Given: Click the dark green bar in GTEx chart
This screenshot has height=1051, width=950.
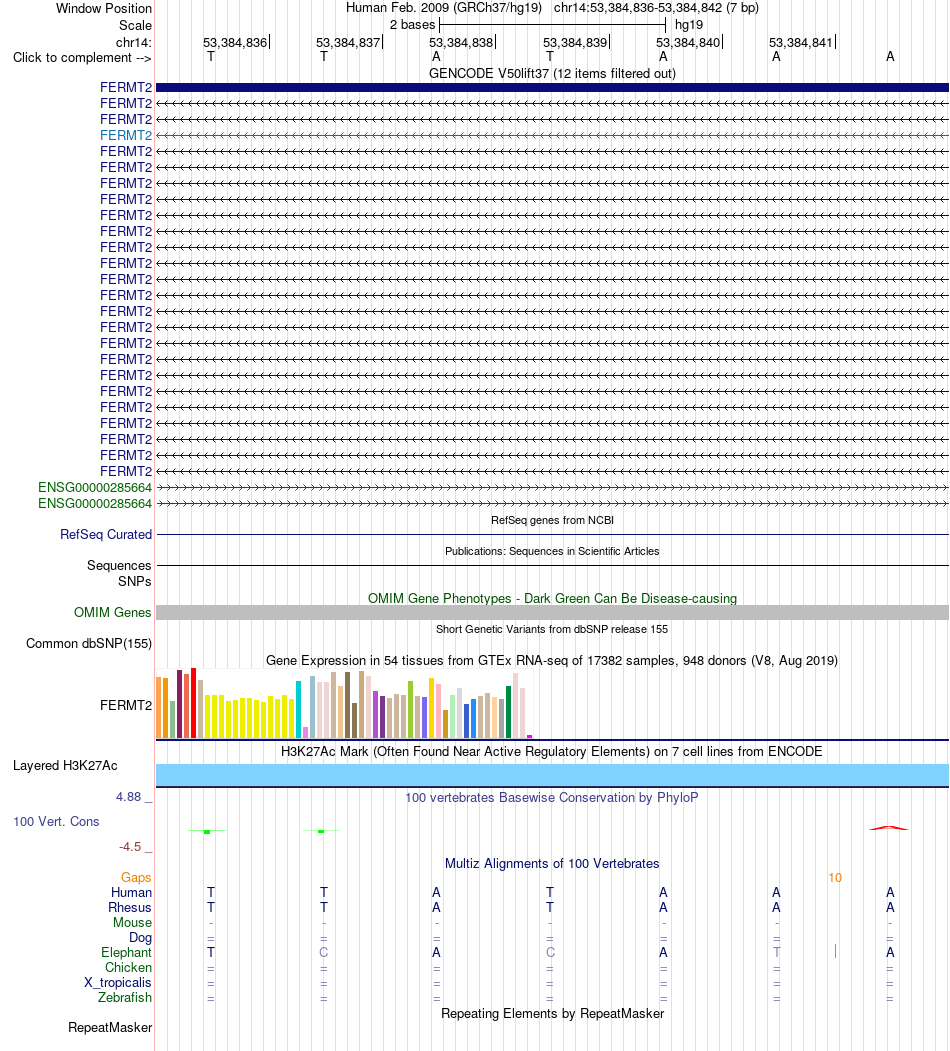Looking at the screenshot, I should [508, 712].
